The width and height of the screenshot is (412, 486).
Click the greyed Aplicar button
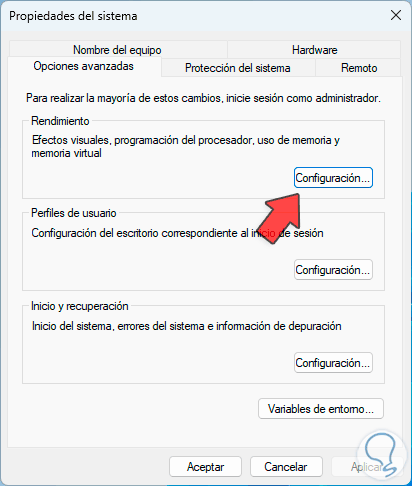[367, 467]
